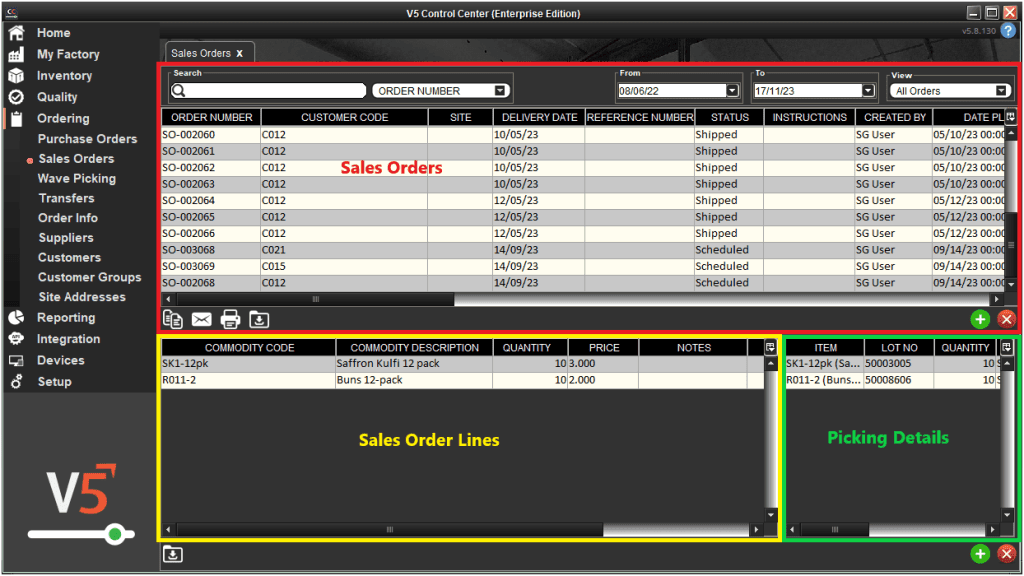Add a new sales order with the green plus
Screen dimensions: 1024x576
[979, 318]
